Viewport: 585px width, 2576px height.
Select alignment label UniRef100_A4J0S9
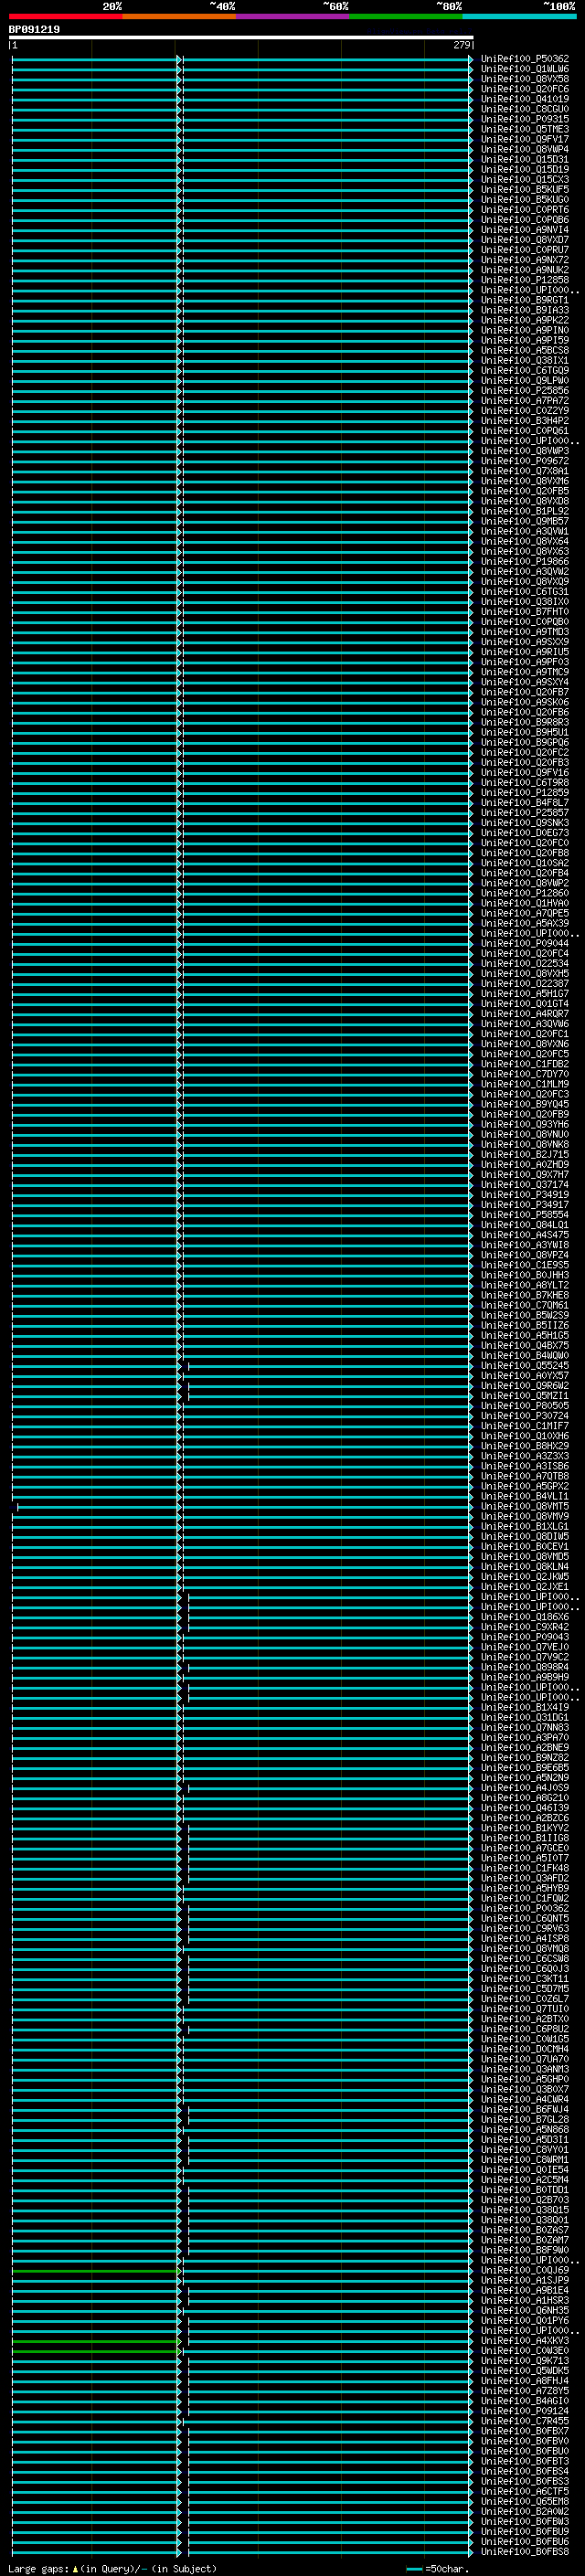pos(525,1787)
